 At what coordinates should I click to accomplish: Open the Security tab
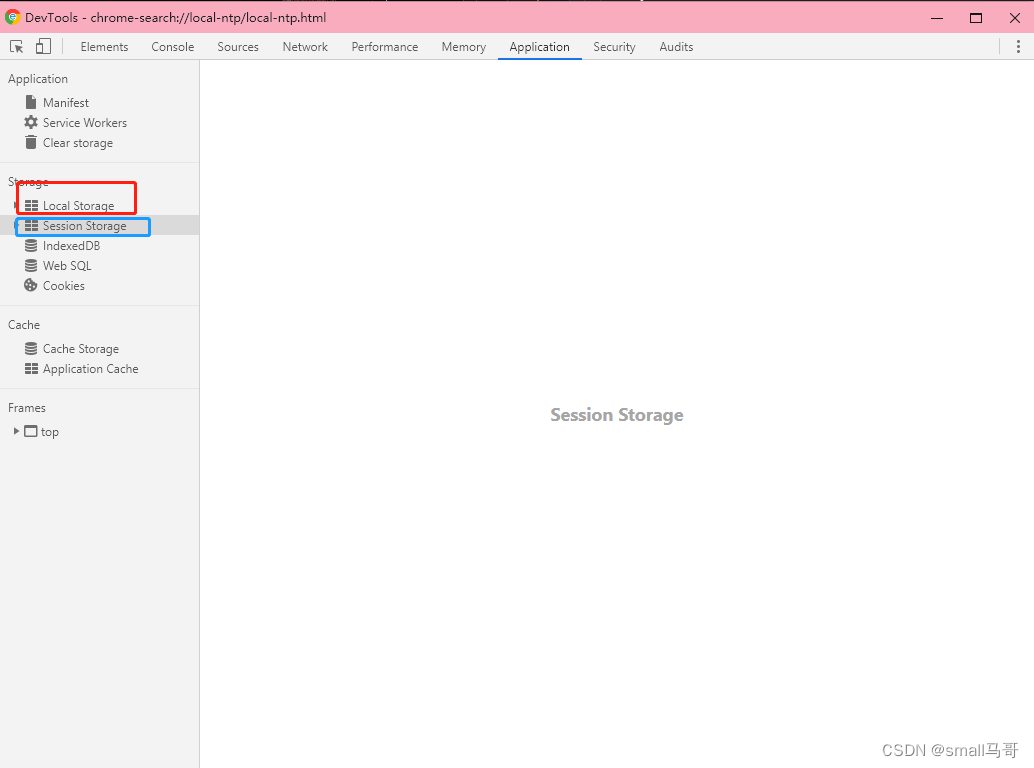click(615, 47)
